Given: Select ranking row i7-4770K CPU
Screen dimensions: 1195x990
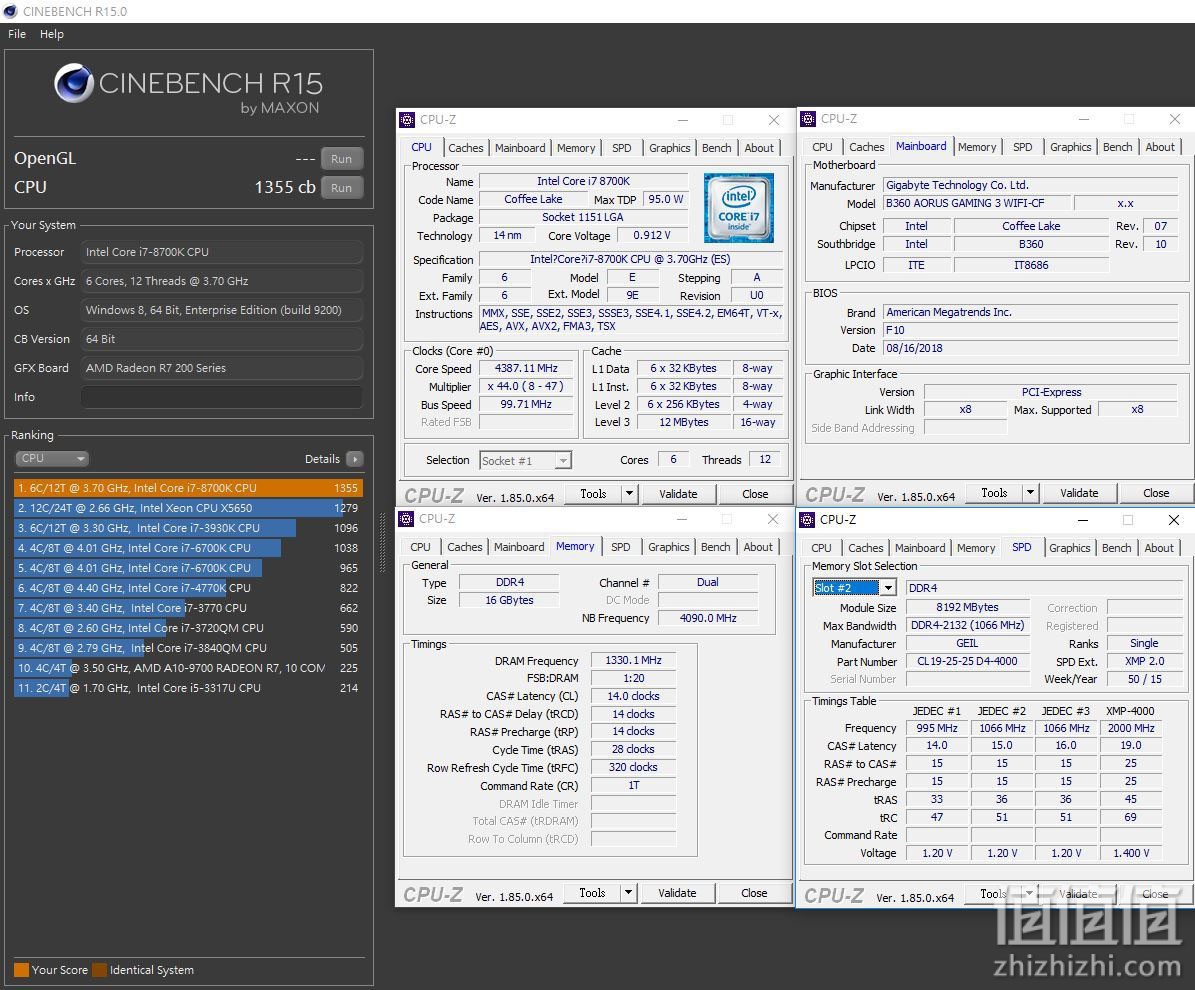Looking at the screenshot, I should [187, 588].
